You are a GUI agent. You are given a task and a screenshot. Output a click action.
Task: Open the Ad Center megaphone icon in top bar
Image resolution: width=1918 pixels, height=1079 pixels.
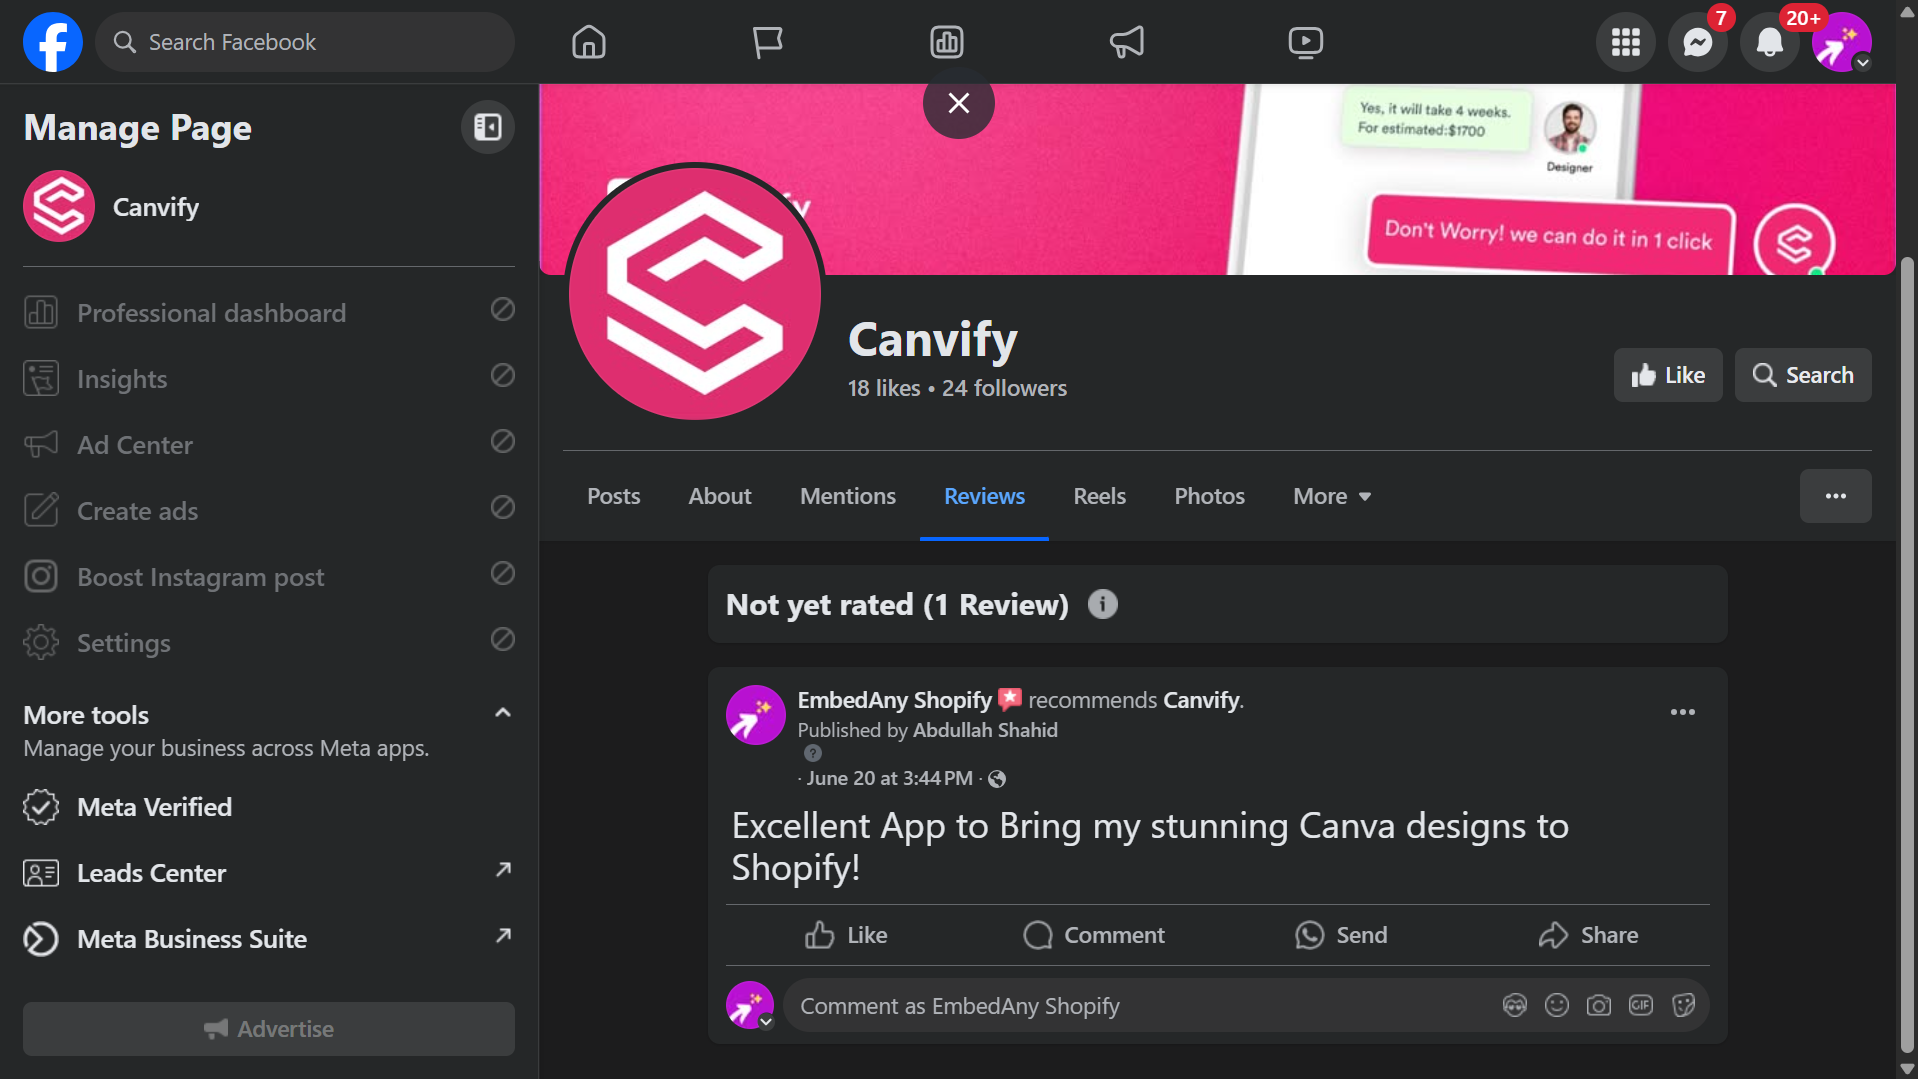(x=1126, y=42)
